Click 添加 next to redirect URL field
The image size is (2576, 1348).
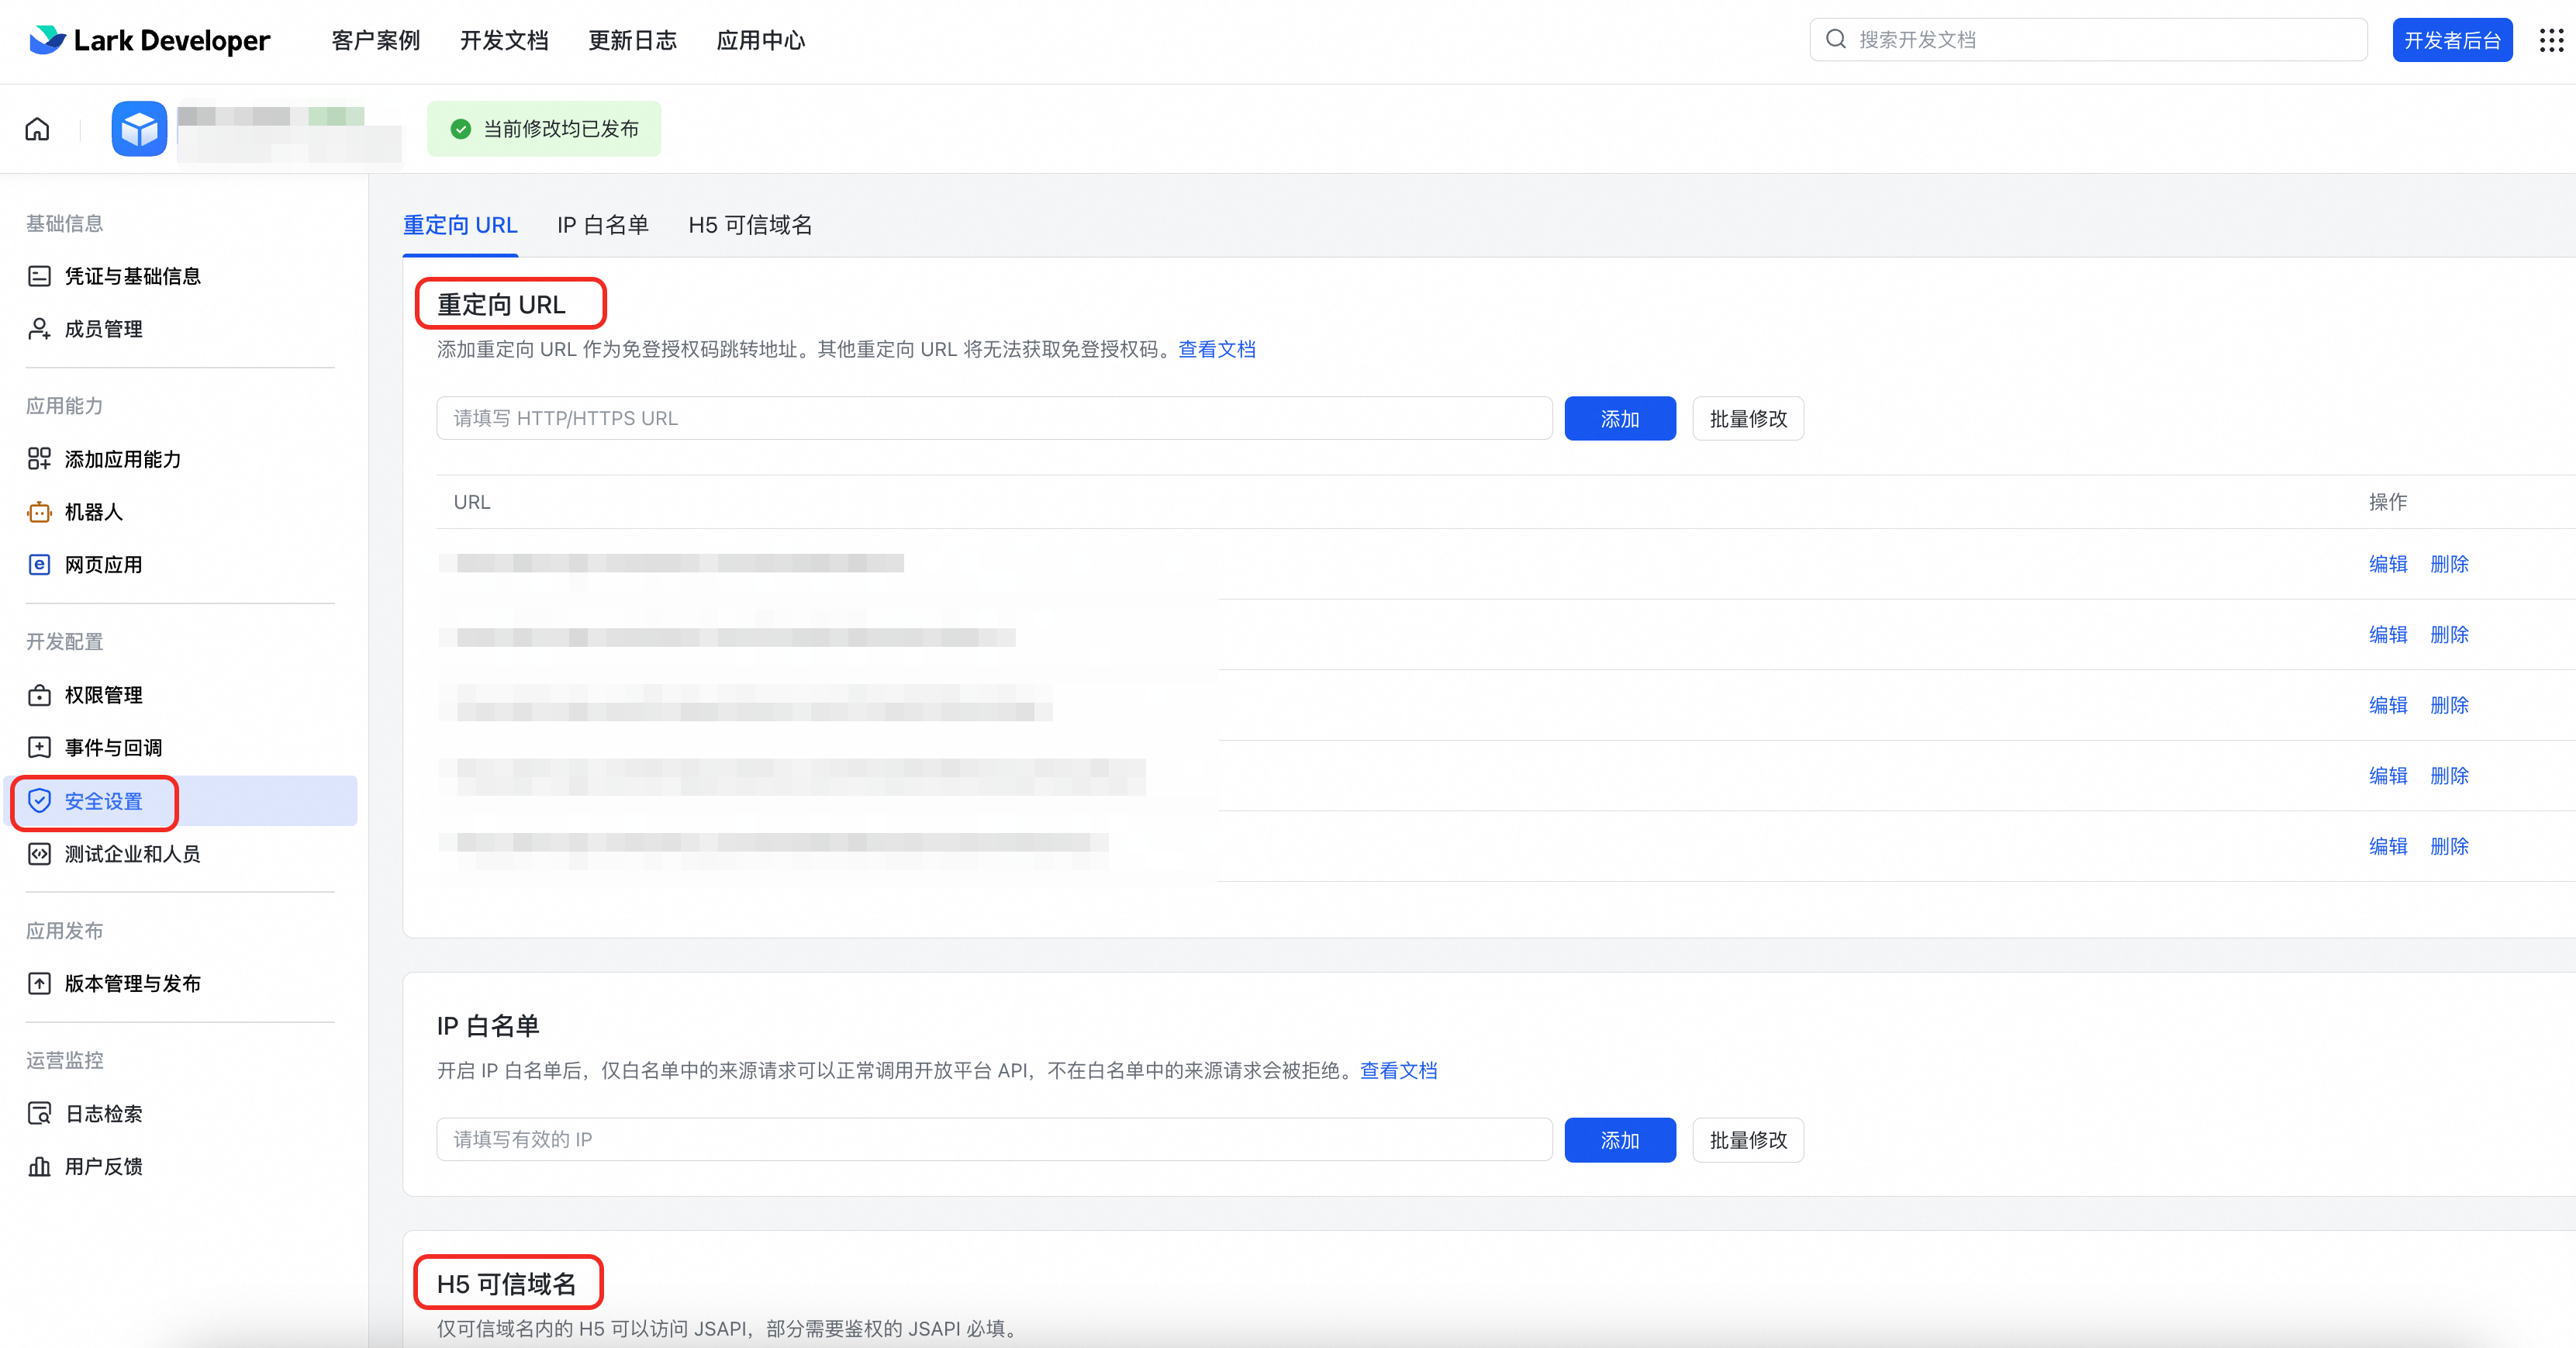click(1619, 419)
